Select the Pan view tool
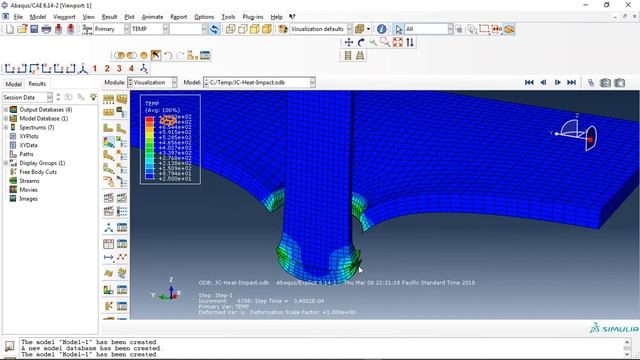640x360 pixels. tap(349, 42)
